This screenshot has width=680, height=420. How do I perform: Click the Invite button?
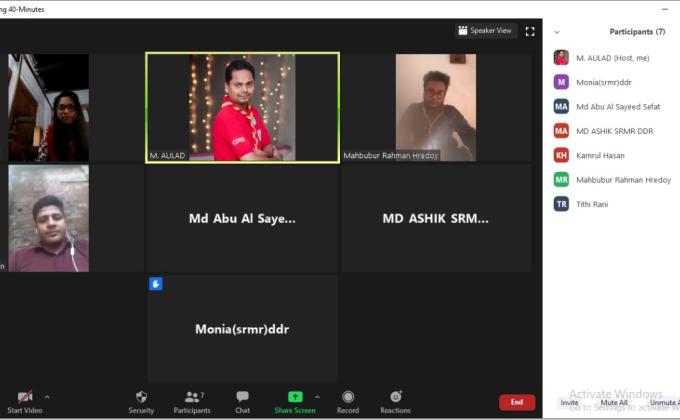(x=569, y=402)
